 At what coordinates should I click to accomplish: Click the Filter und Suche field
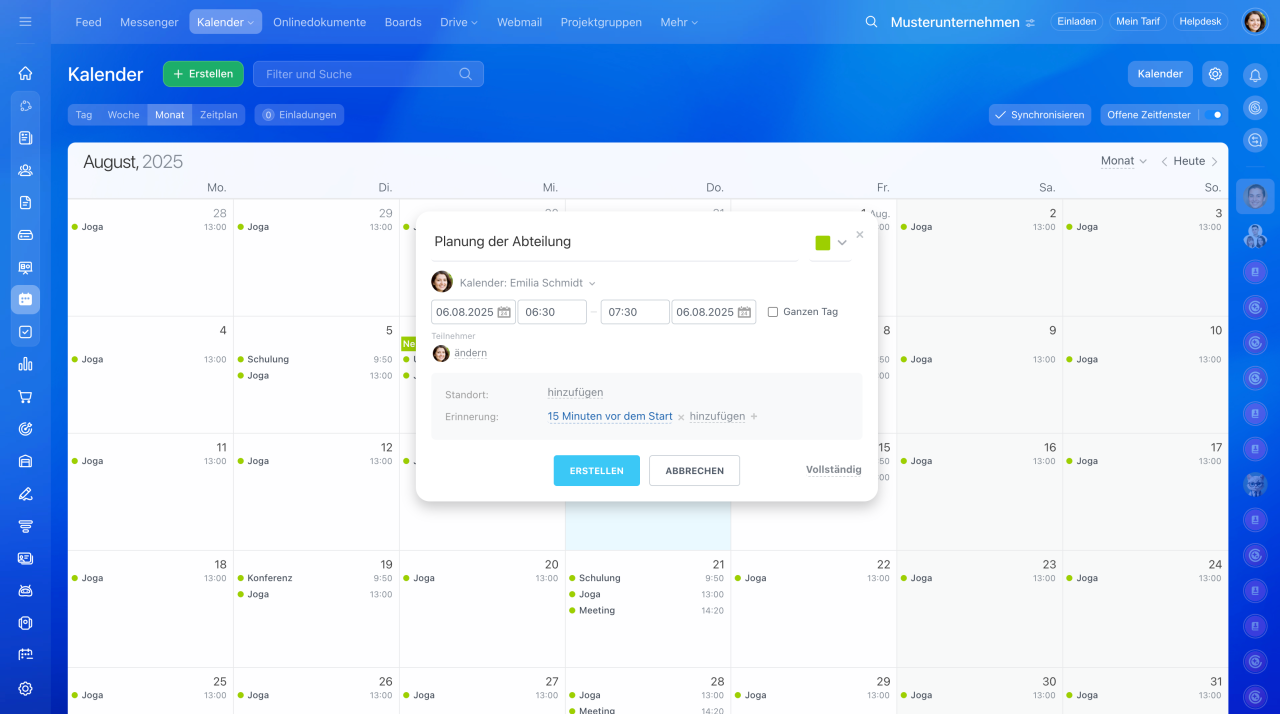point(368,74)
